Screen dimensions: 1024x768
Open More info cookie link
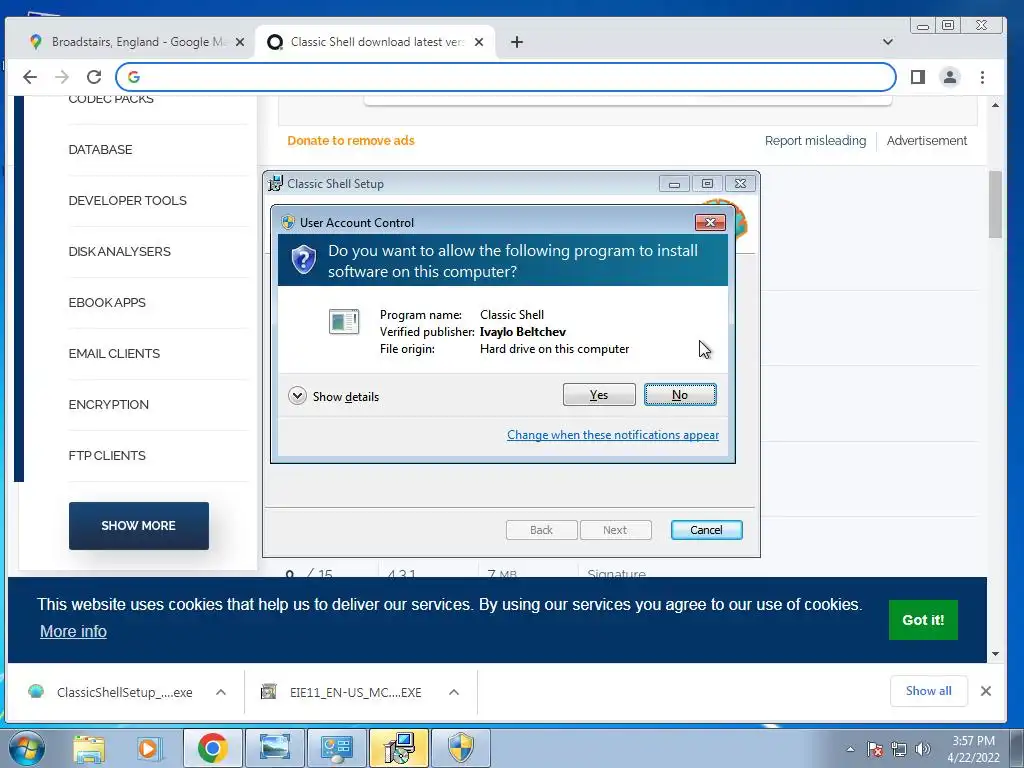(73, 632)
